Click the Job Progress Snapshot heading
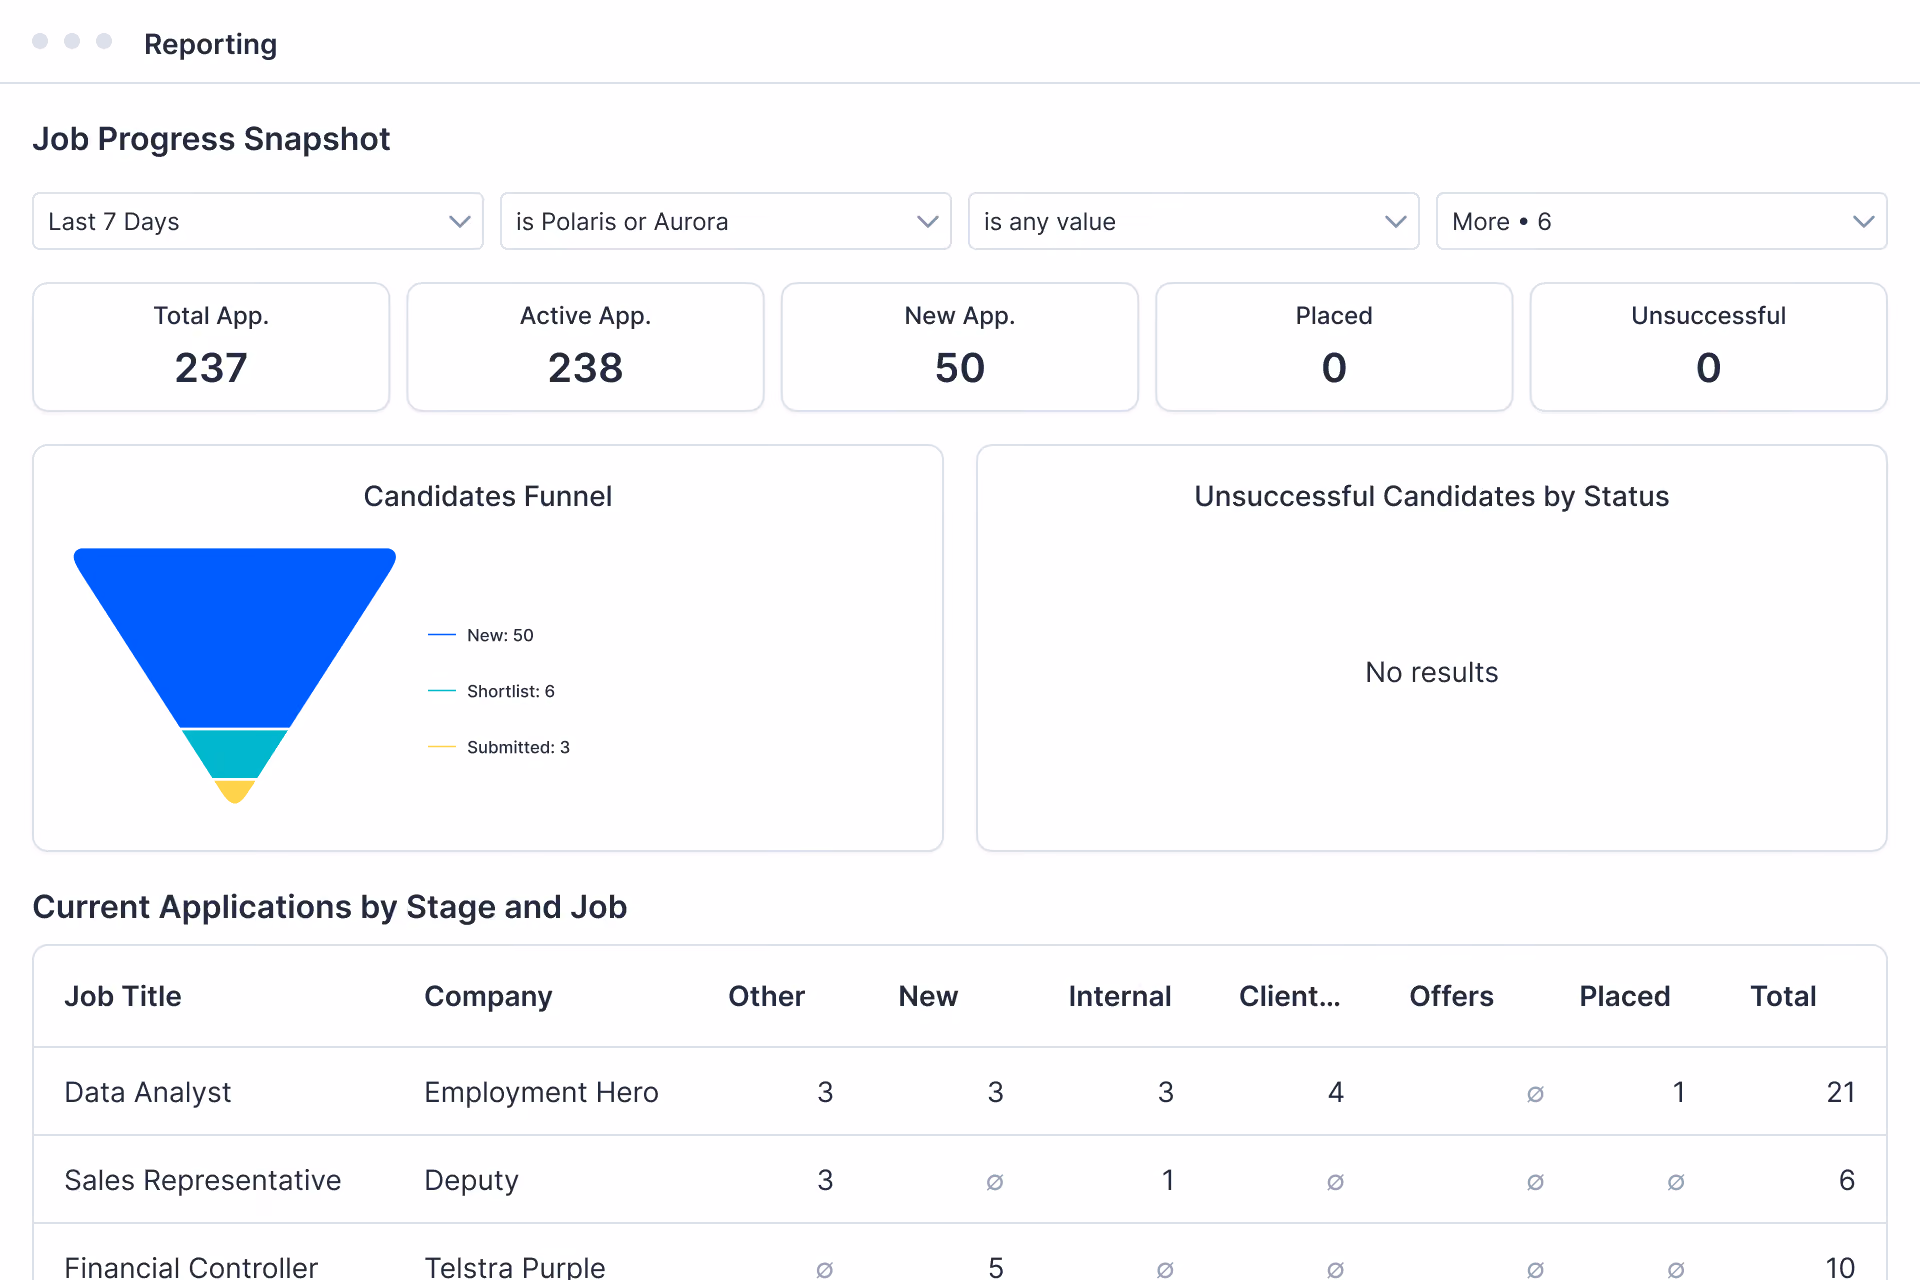 (211, 139)
